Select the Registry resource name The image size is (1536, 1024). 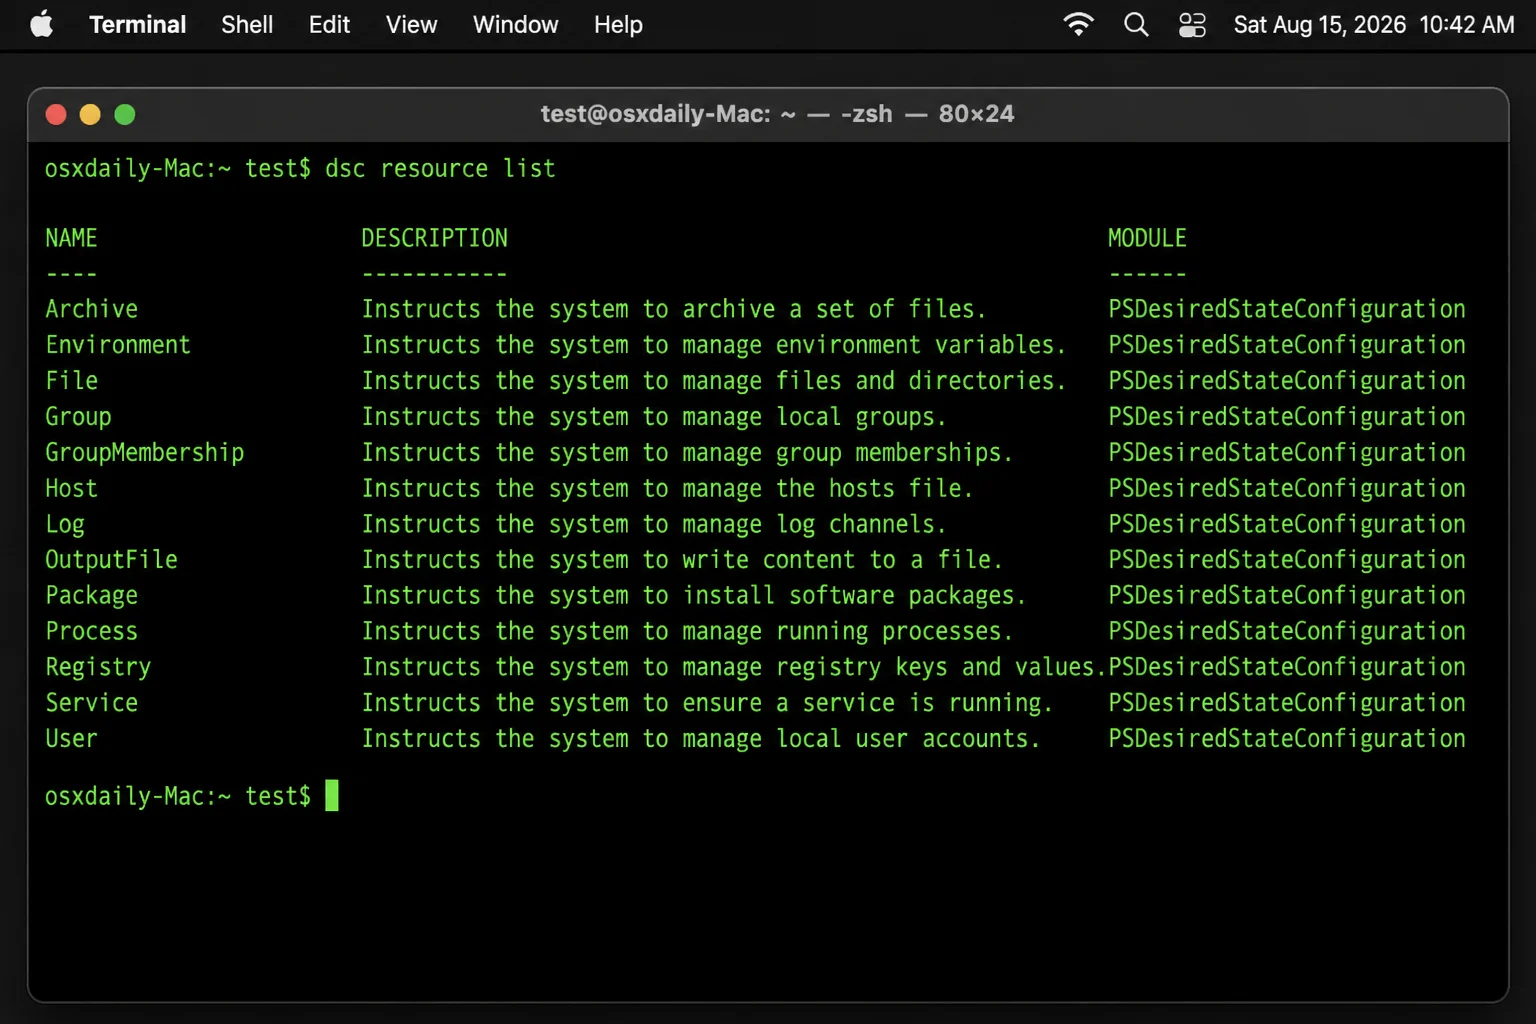pyautogui.click(x=98, y=668)
